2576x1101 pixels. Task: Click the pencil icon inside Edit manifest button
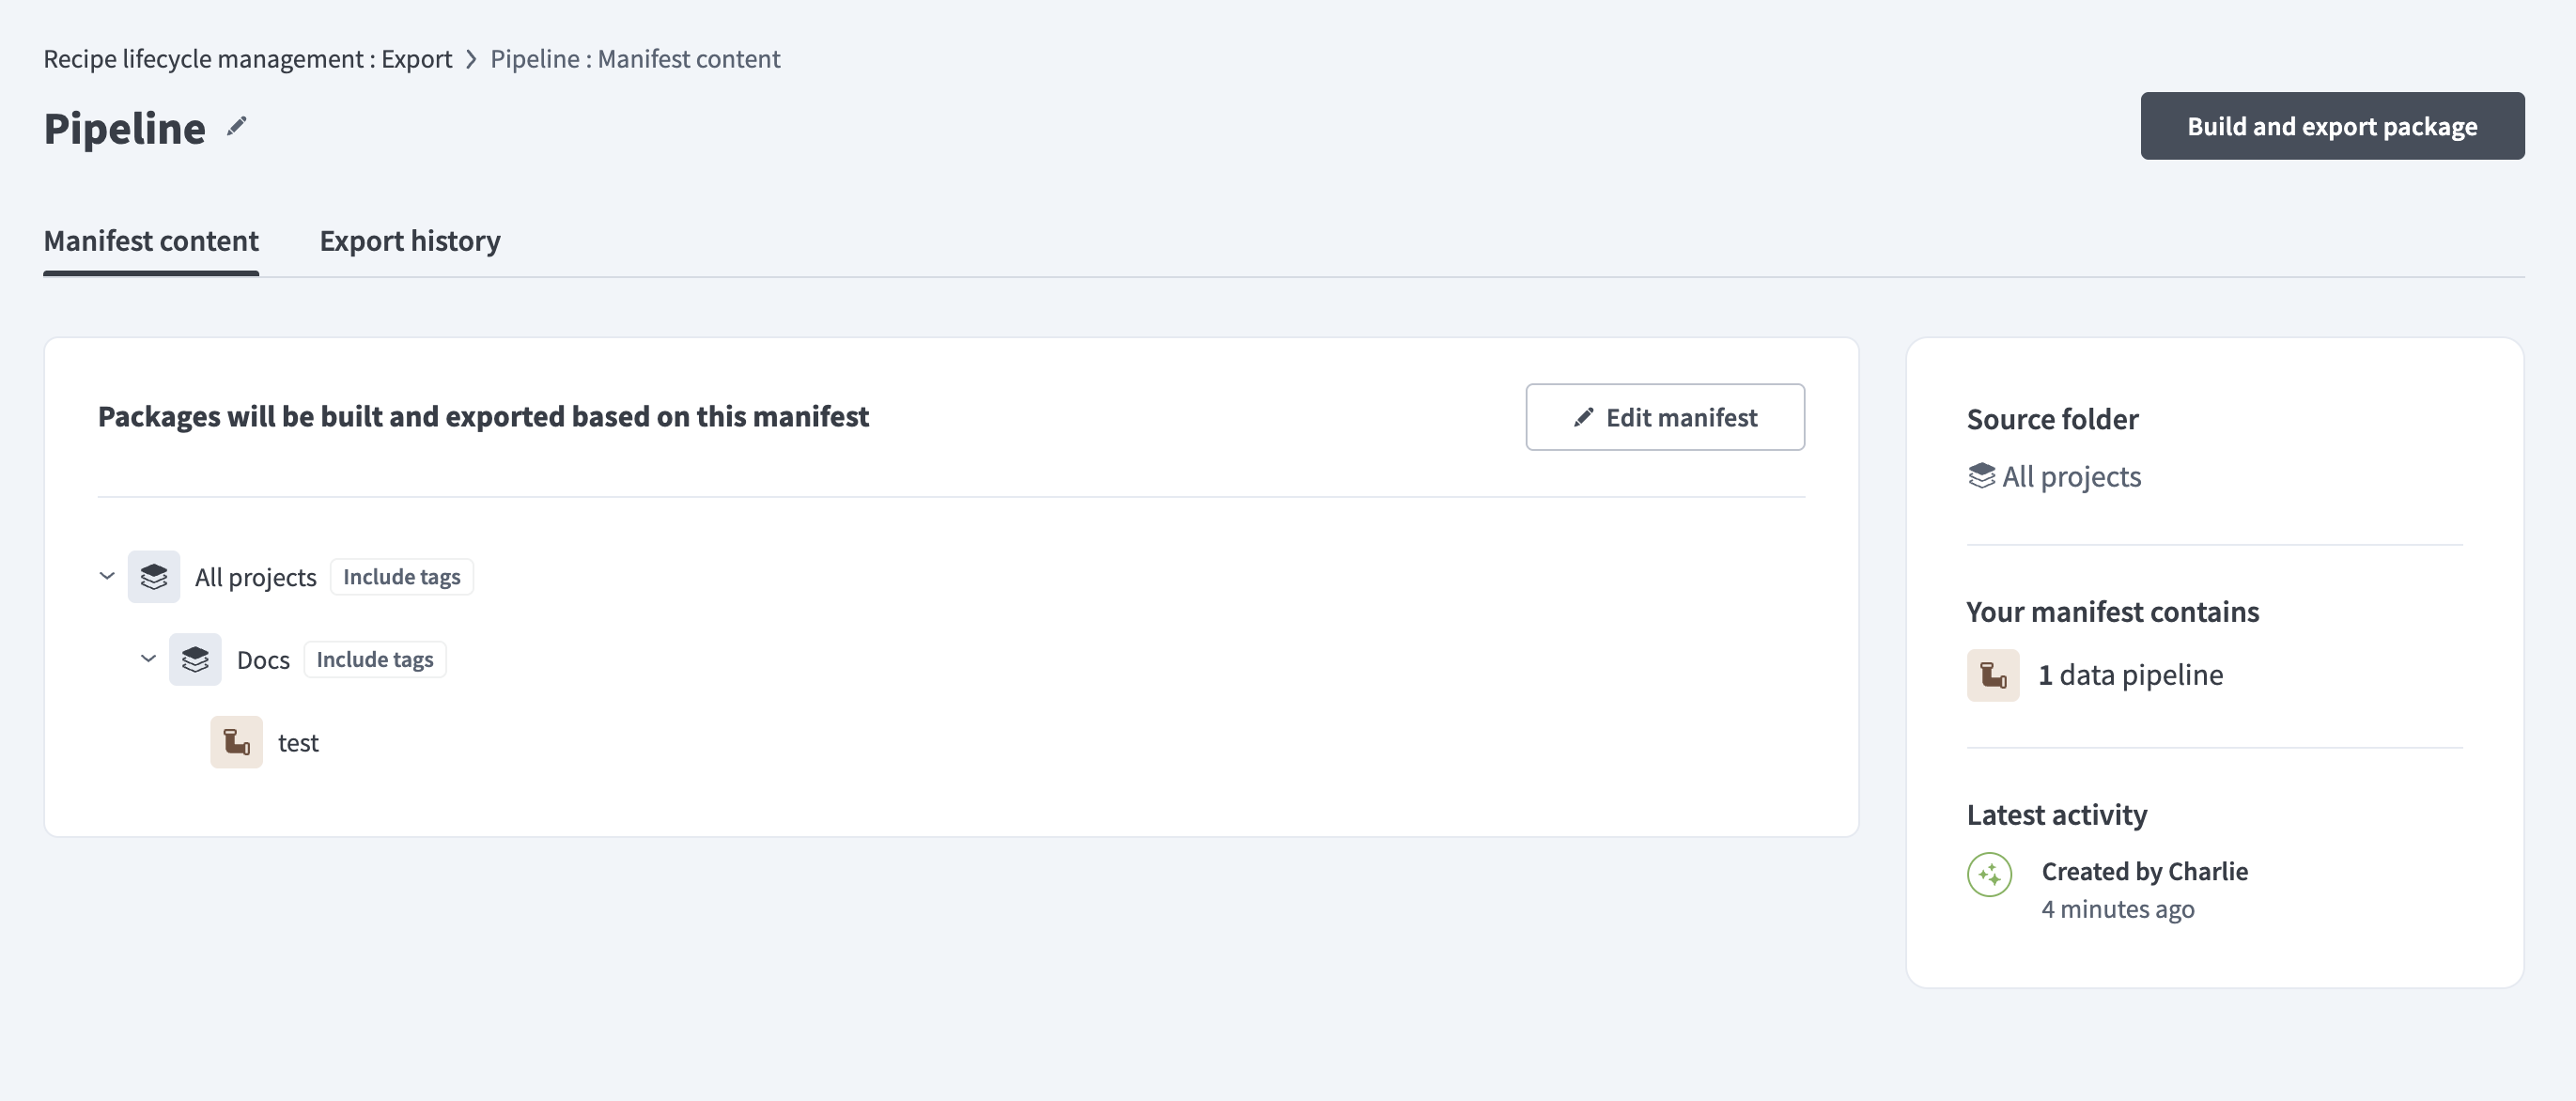coord(1583,417)
